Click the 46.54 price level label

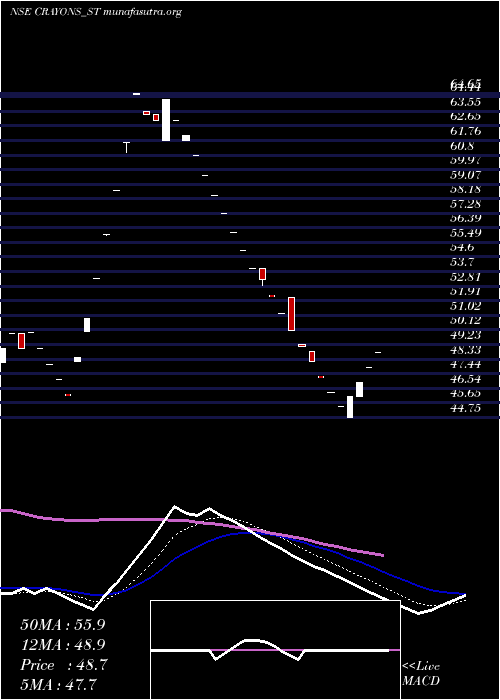pyautogui.click(x=466, y=379)
